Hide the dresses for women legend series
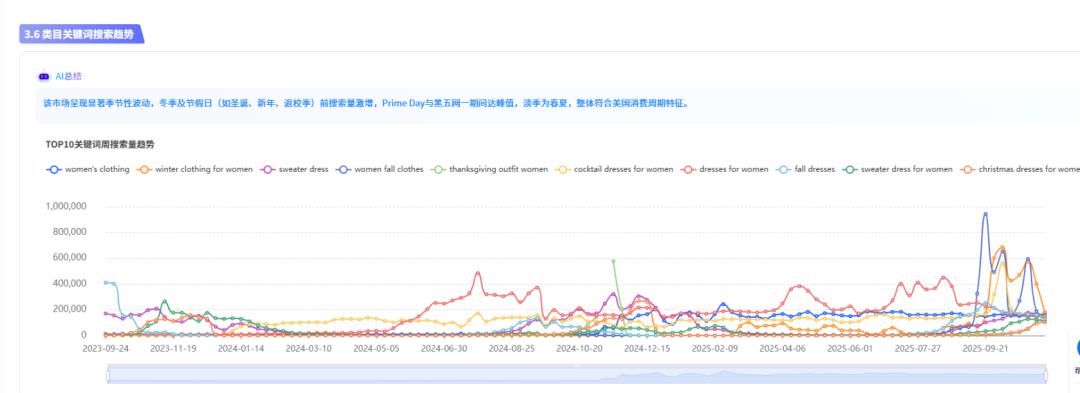 725,169
